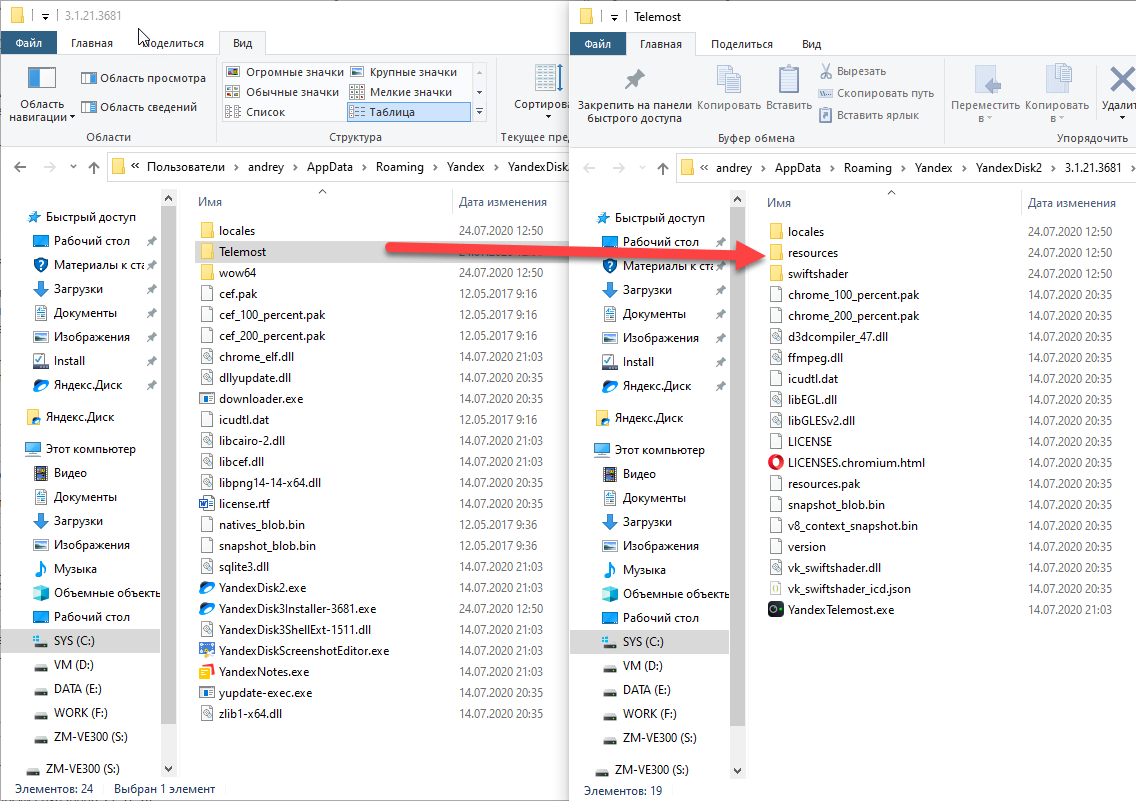This screenshot has height=801, width=1136.
Task: Select YandexTelemost.exe in right window
Action: (x=840, y=610)
